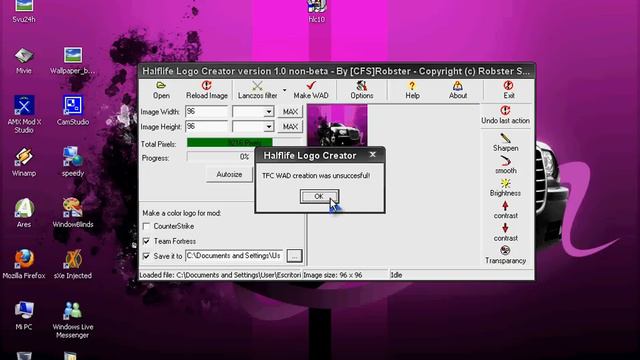Click the Total Pixels green bar

[229, 142]
